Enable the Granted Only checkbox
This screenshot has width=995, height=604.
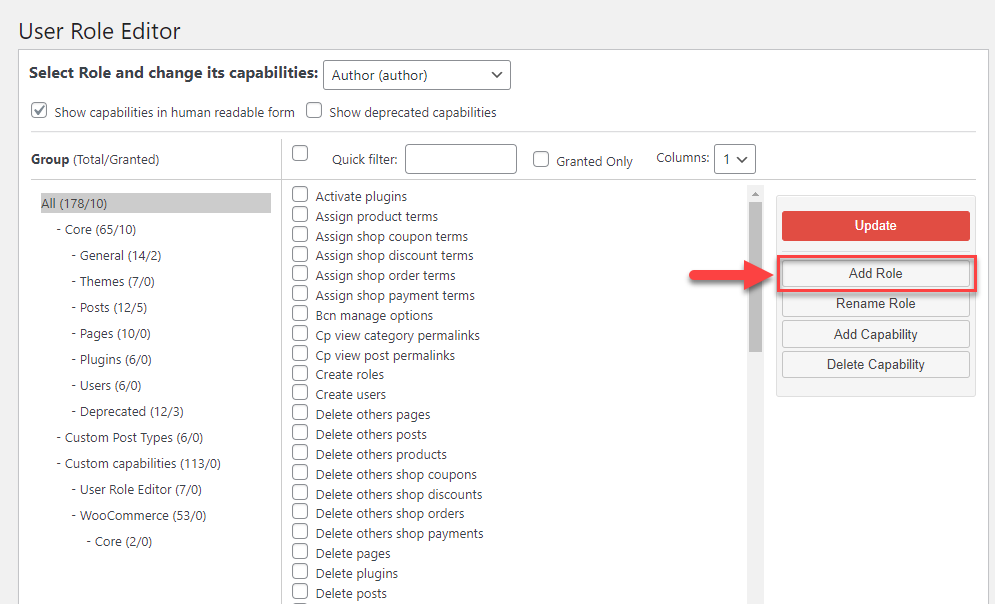541,159
